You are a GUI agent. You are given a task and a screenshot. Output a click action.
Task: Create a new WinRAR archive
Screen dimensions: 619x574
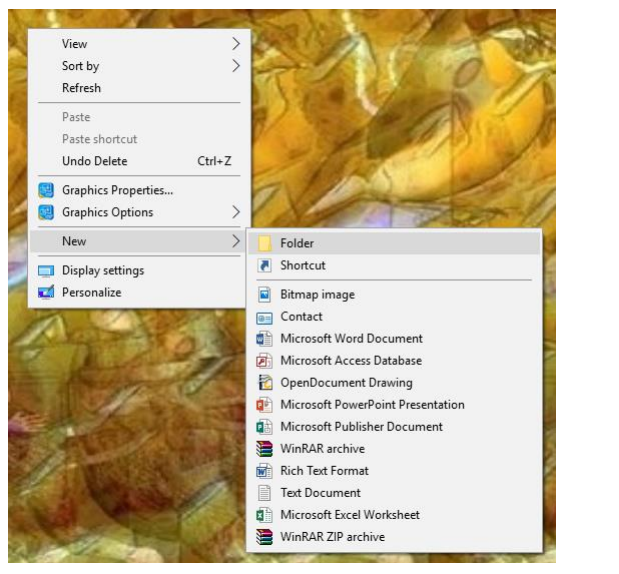pos(394,449)
